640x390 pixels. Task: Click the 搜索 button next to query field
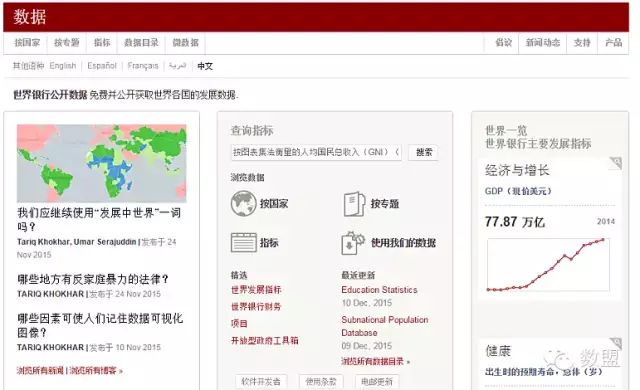(x=423, y=152)
